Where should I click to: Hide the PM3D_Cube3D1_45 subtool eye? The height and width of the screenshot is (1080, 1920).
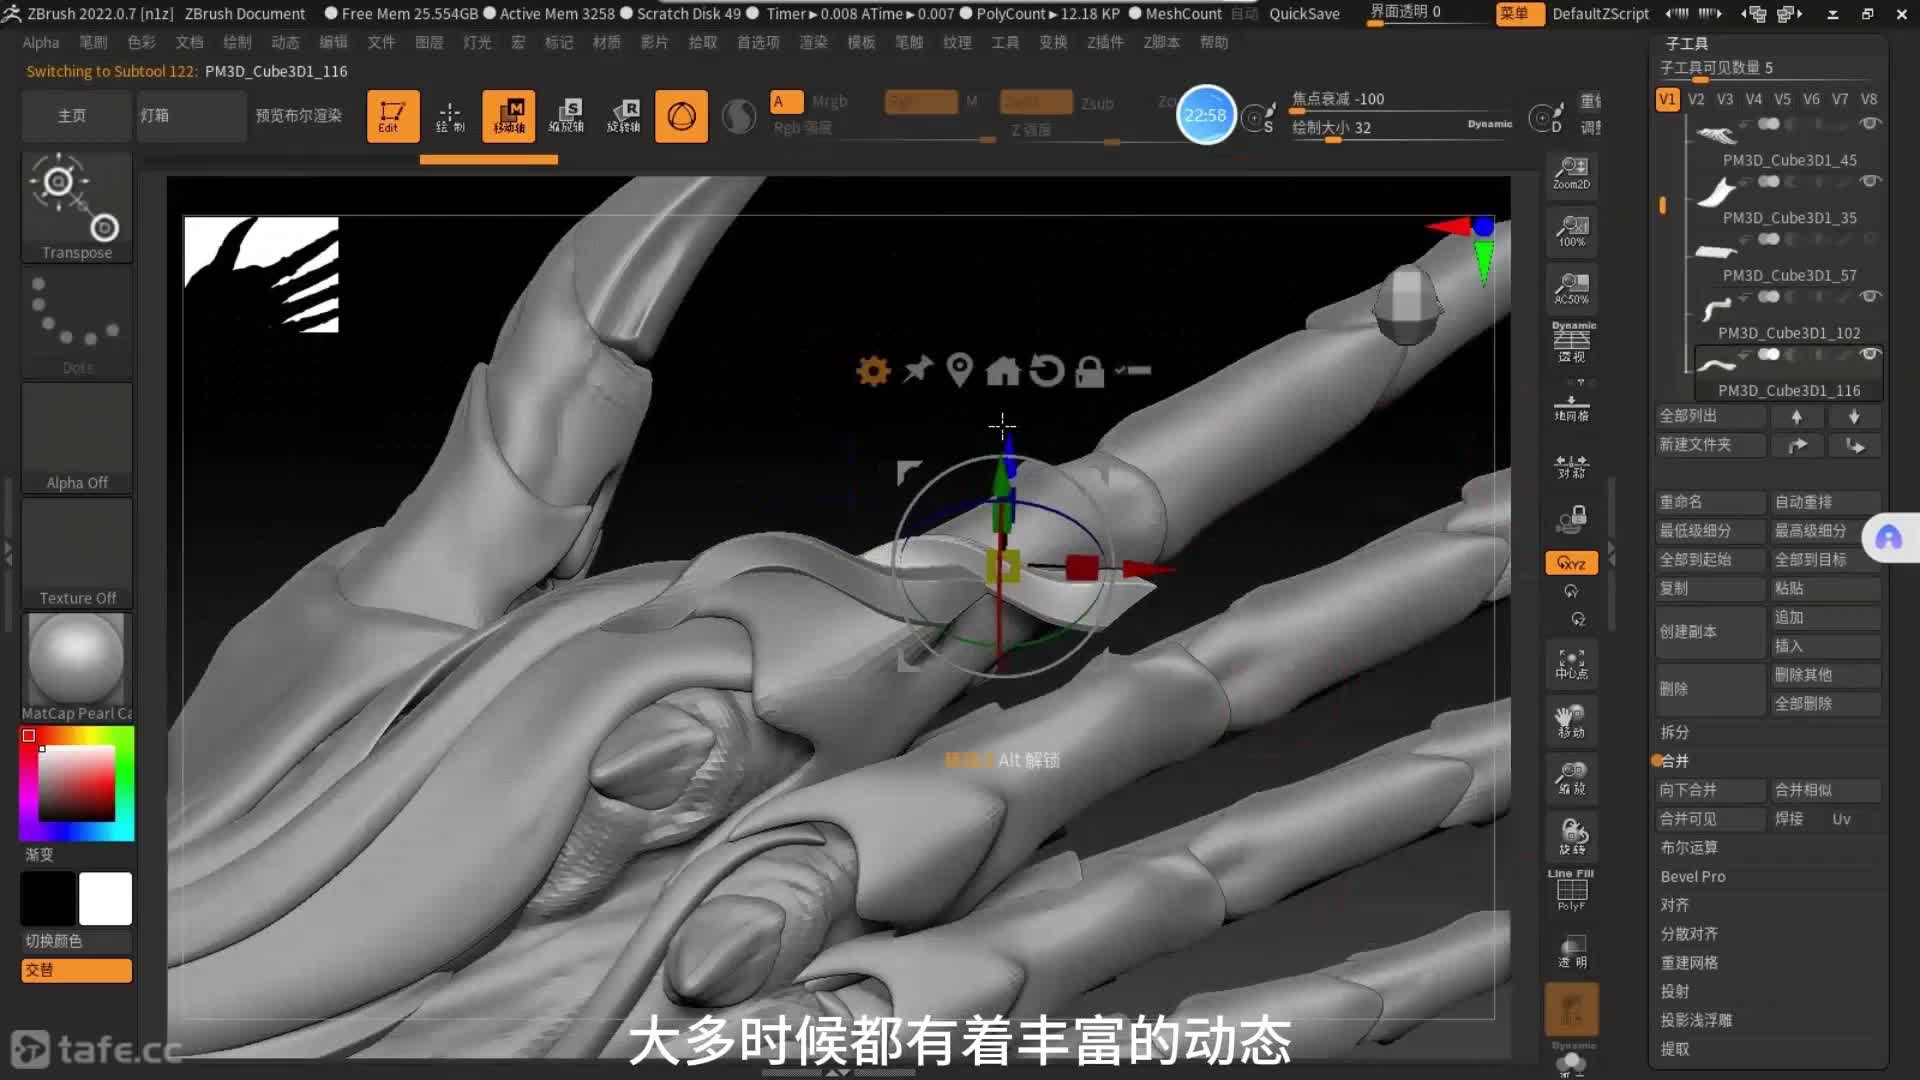point(1869,123)
